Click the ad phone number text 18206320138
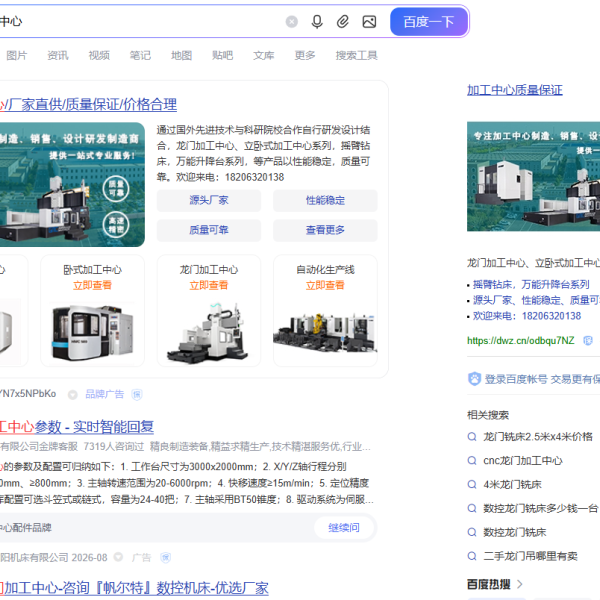Screen dimensions: 600x600 coord(254,178)
